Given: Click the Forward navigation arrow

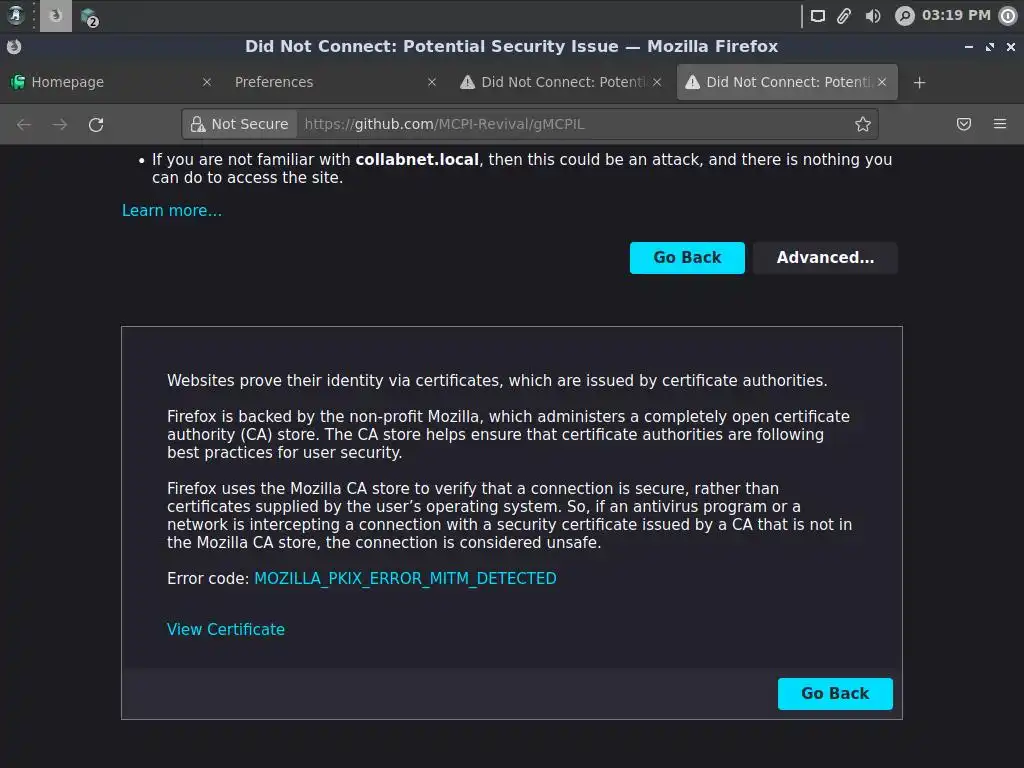Looking at the screenshot, I should click(x=60, y=124).
